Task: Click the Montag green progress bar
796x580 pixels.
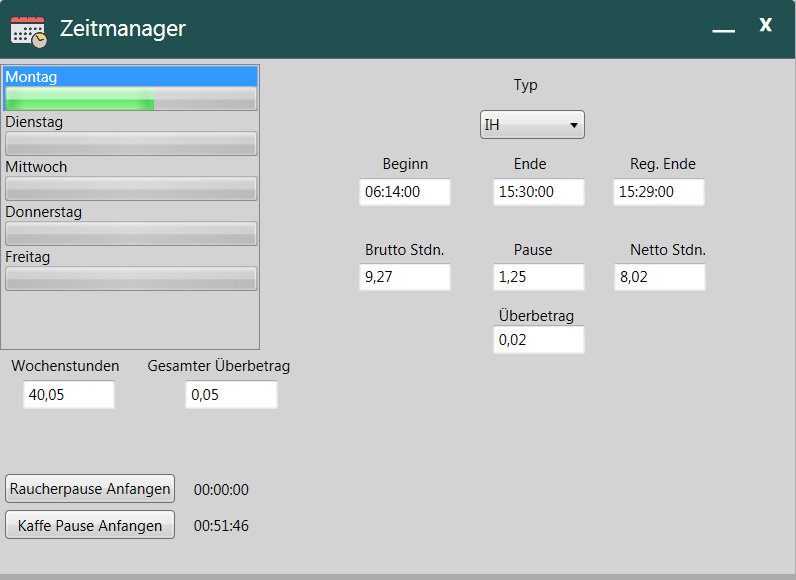Action: (131, 98)
